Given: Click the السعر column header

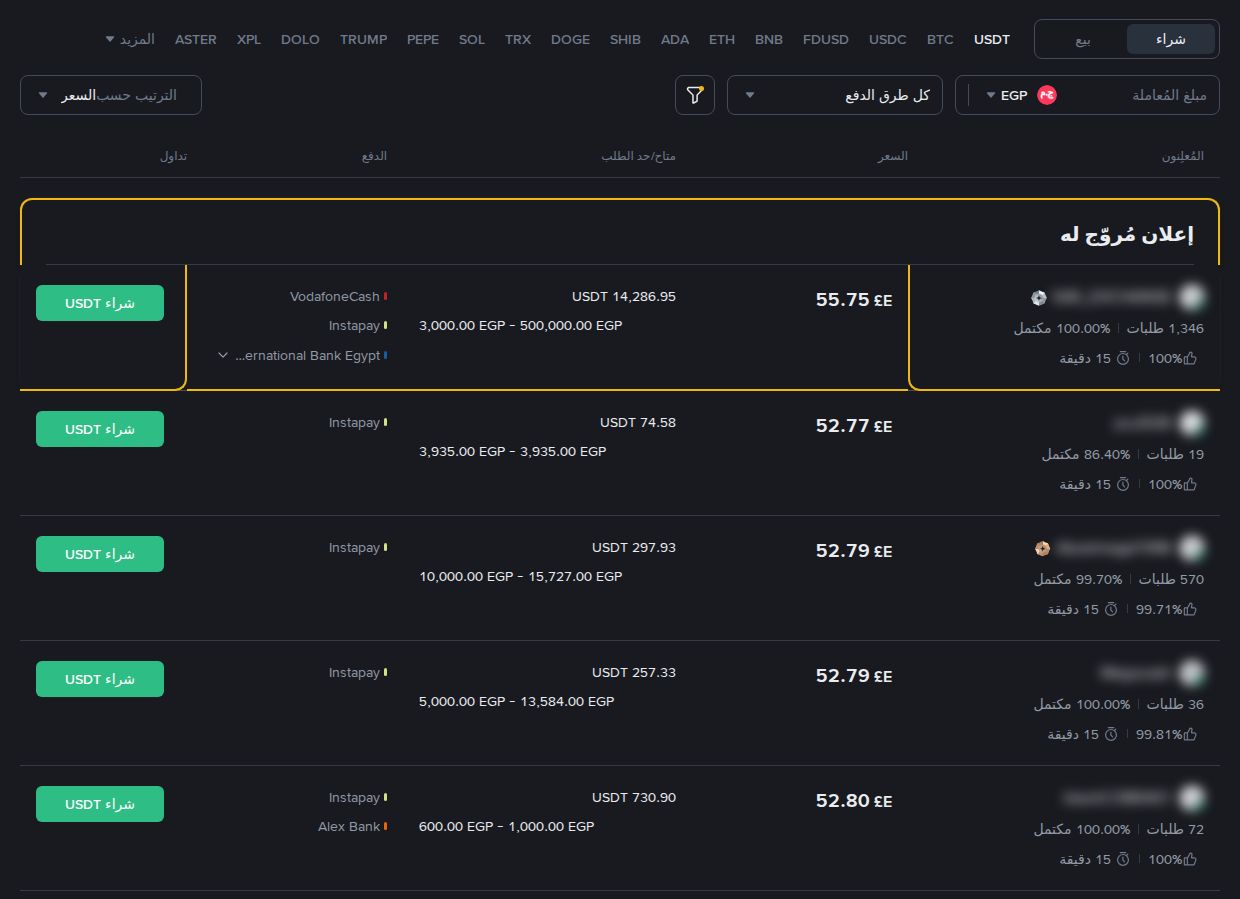Looking at the screenshot, I should (893, 157).
